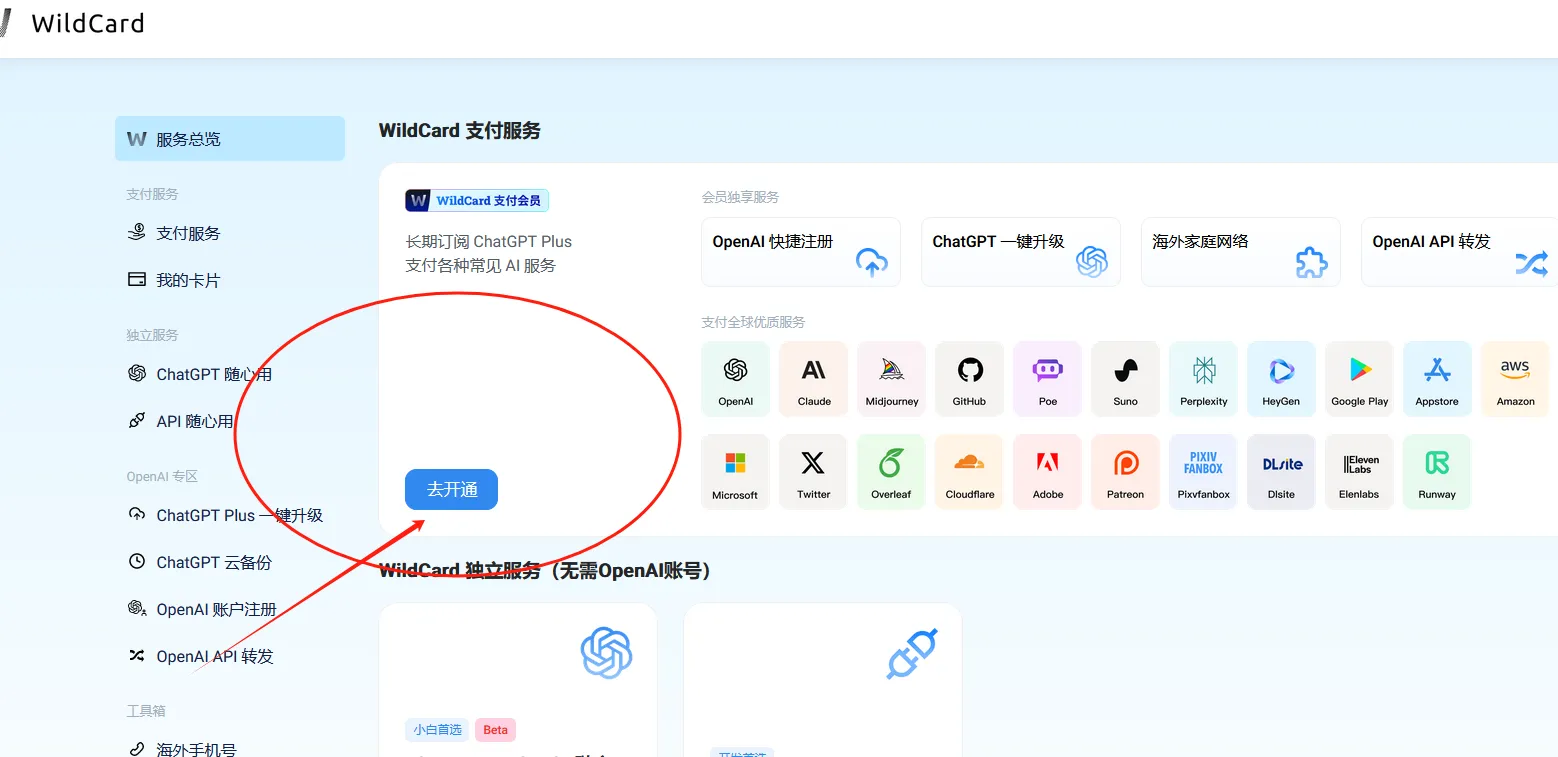Screen dimensions: 1558x757
Task: Select the Cloudflare service icon
Action: [969, 471]
